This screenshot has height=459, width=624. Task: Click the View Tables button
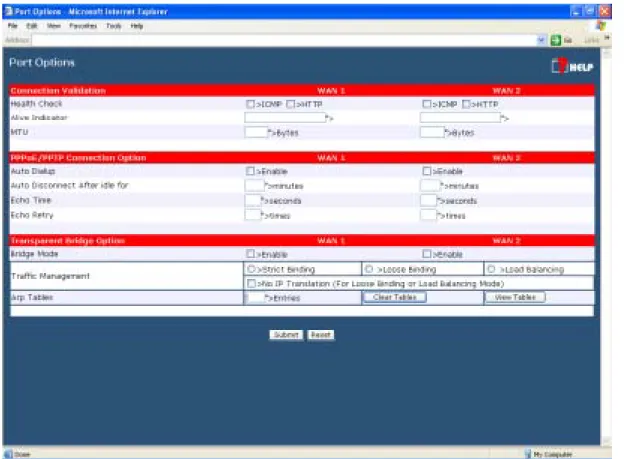tap(515, 297)
